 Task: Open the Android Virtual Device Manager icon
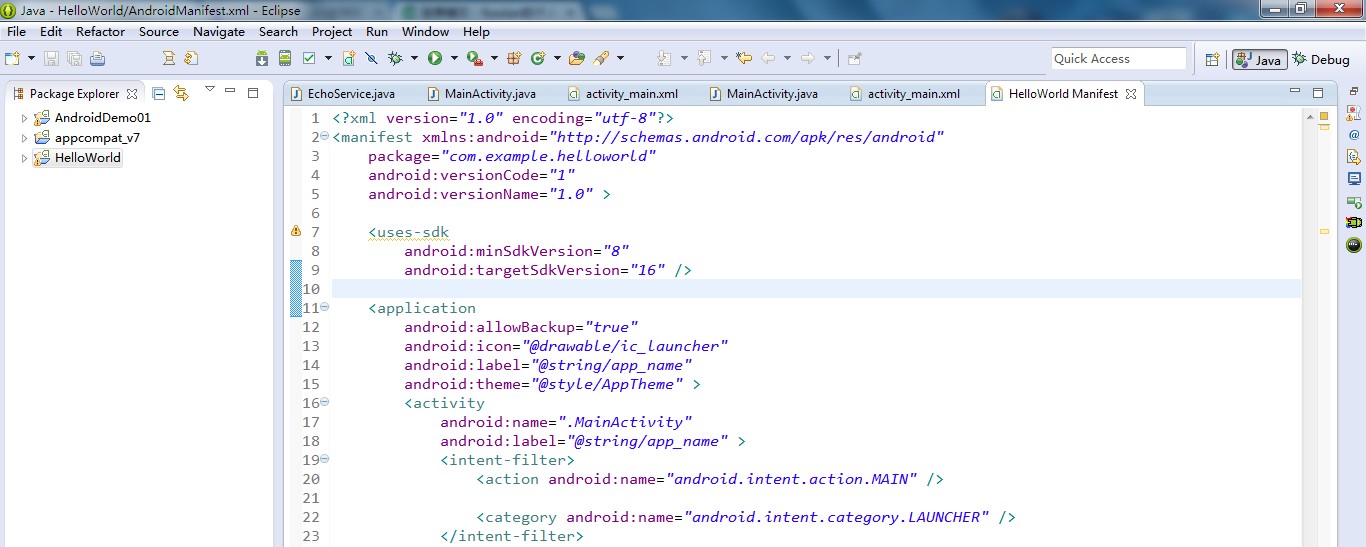285,59
